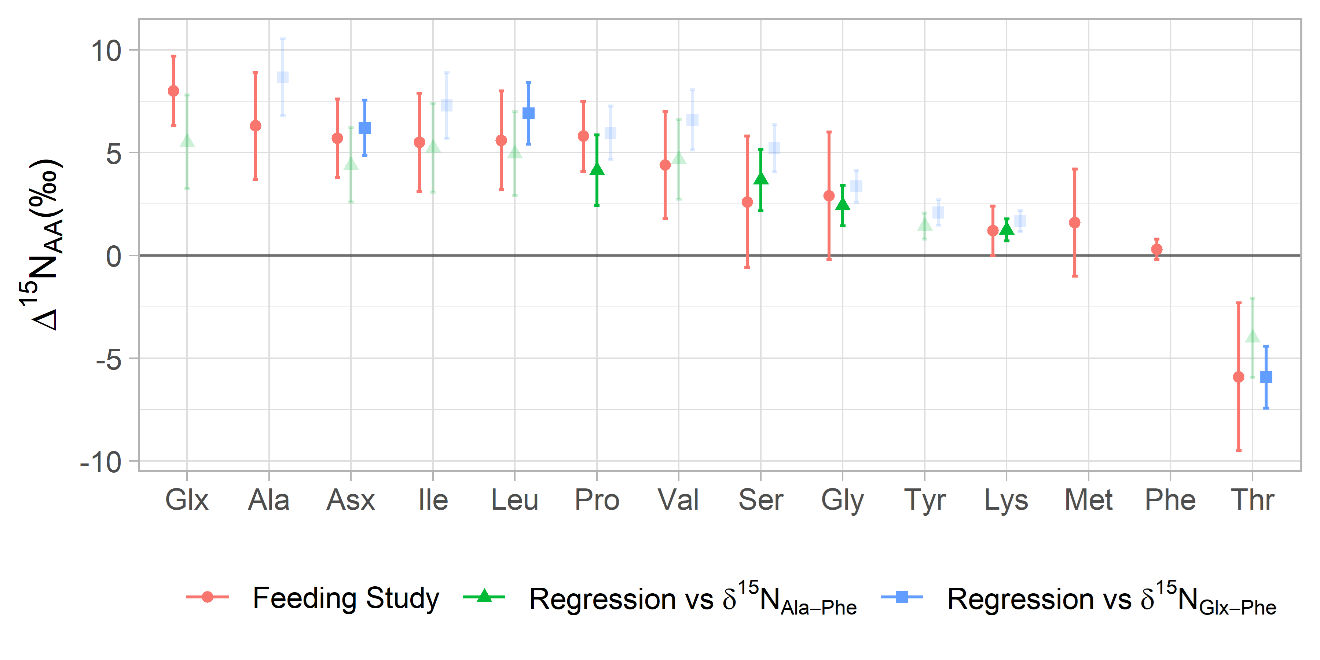Click the green triangle legend marker
The image size is (1320, 660).
pyautogui.click(x=484, y=597)
